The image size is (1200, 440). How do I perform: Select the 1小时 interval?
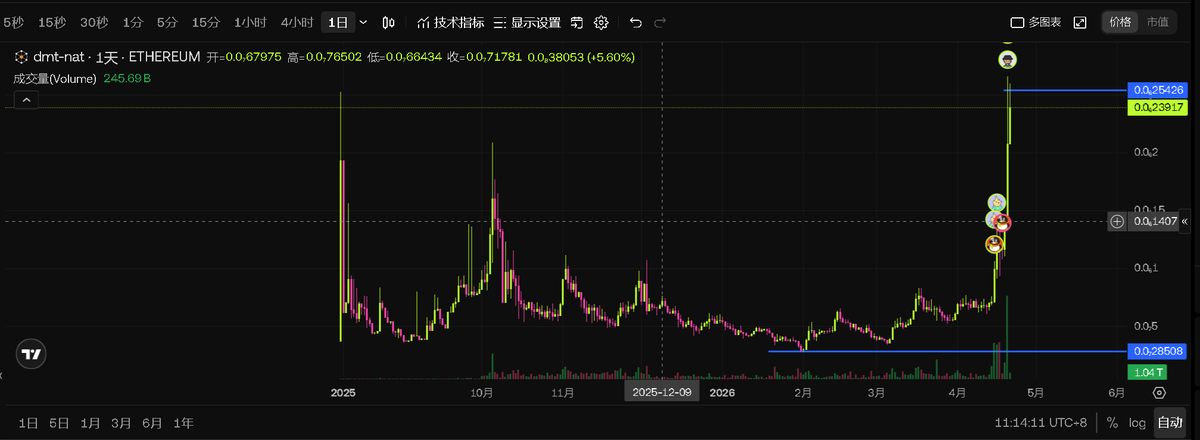click(x=250, y=22)
